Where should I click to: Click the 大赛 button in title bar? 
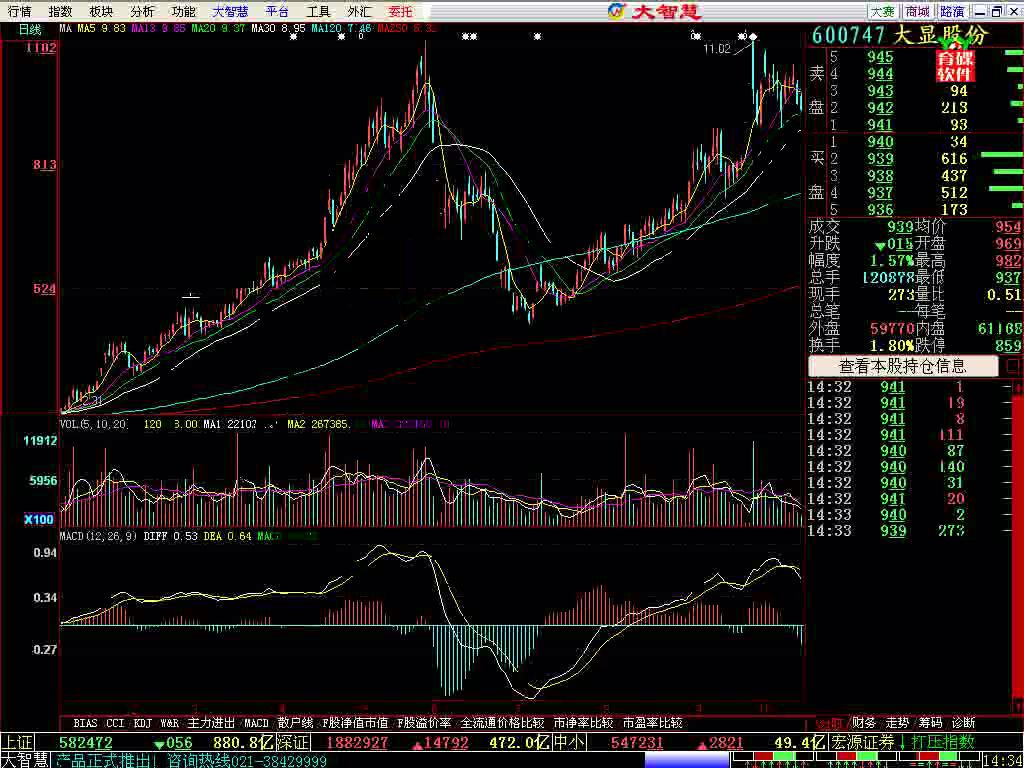click(883, 12)
